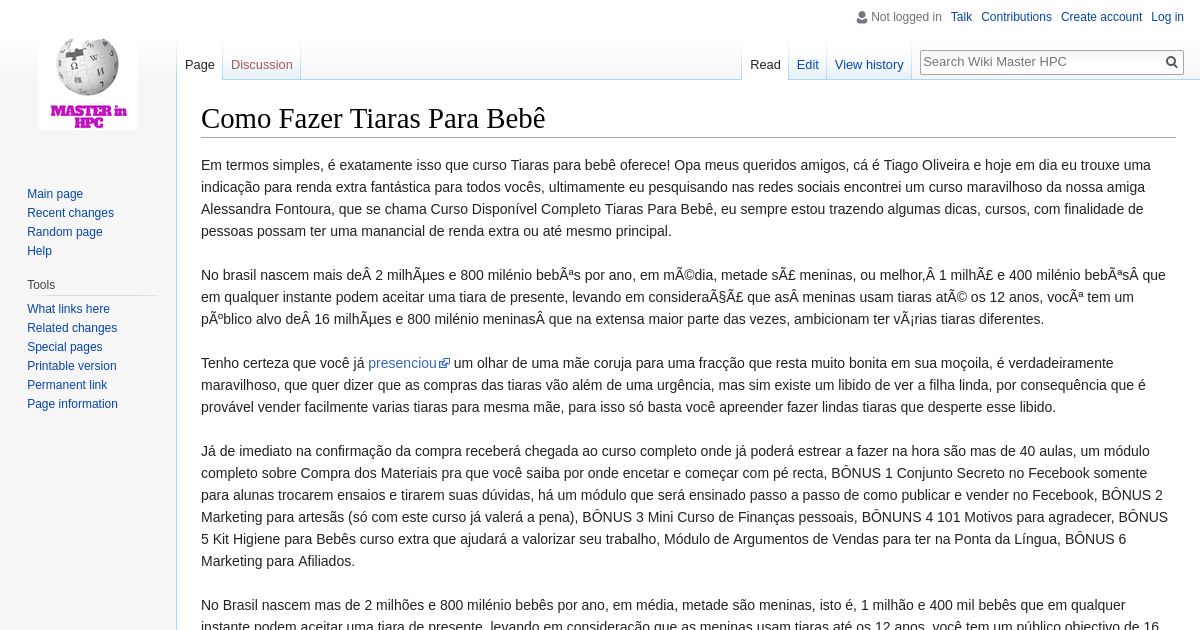1200x630 pixels.
Task: Click the 'Not logged in' text
Action: click(906, 17)
